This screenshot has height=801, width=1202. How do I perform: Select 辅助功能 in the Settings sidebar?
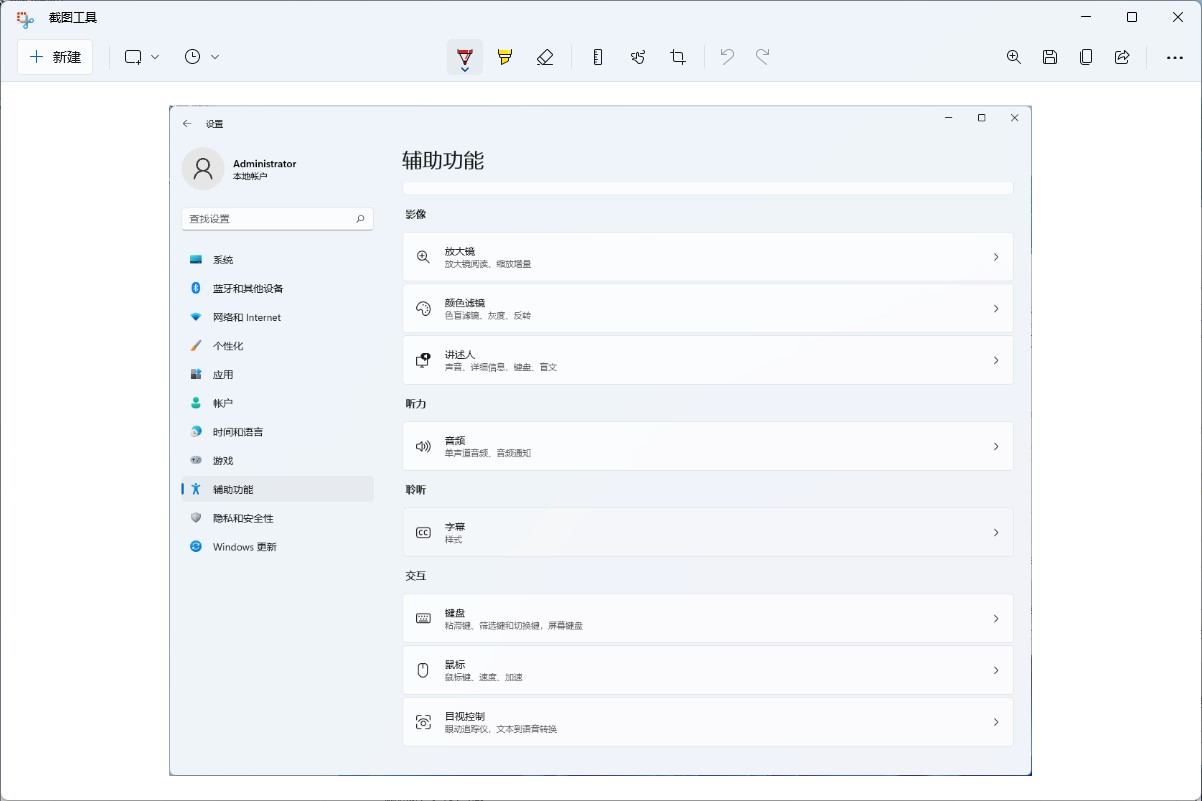point(234,489)
